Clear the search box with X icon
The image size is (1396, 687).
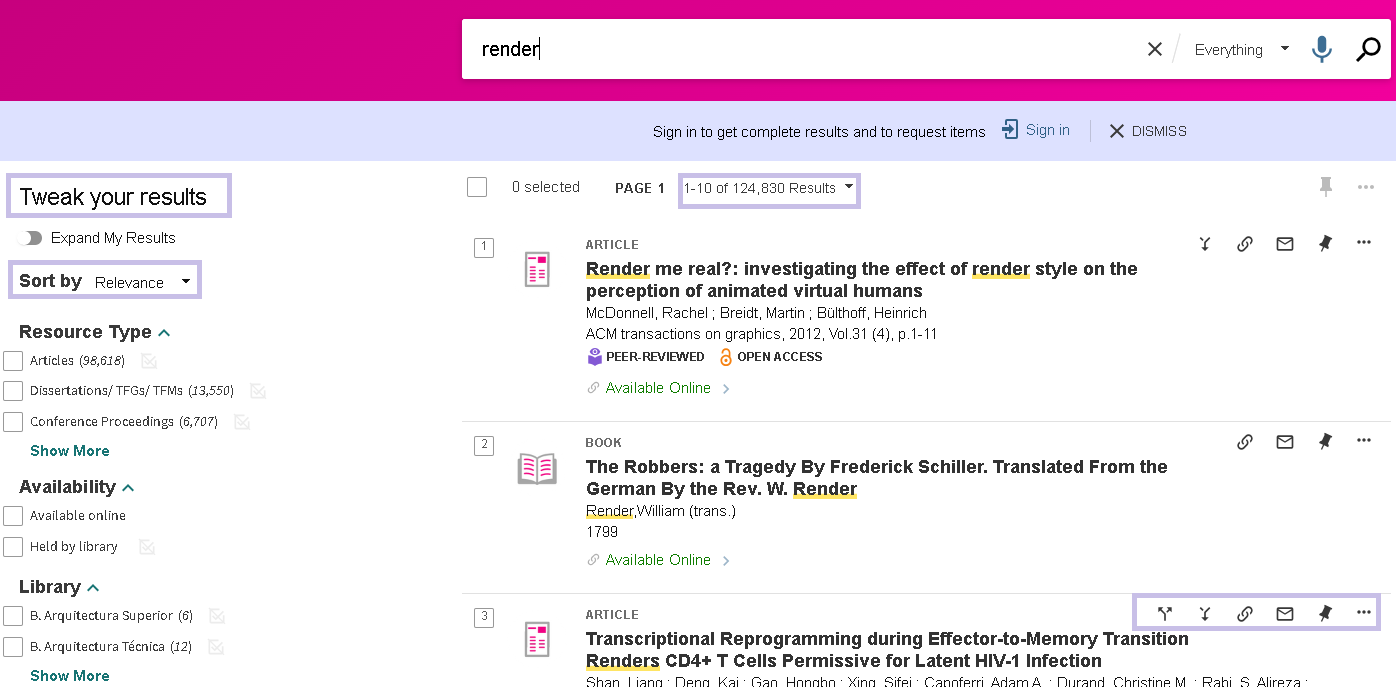[x=1154, y=49]
